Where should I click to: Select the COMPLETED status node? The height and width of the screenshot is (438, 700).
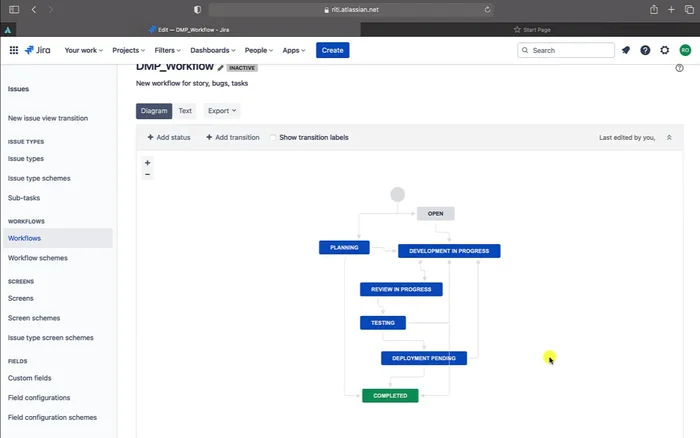click(x=390, y=396)
